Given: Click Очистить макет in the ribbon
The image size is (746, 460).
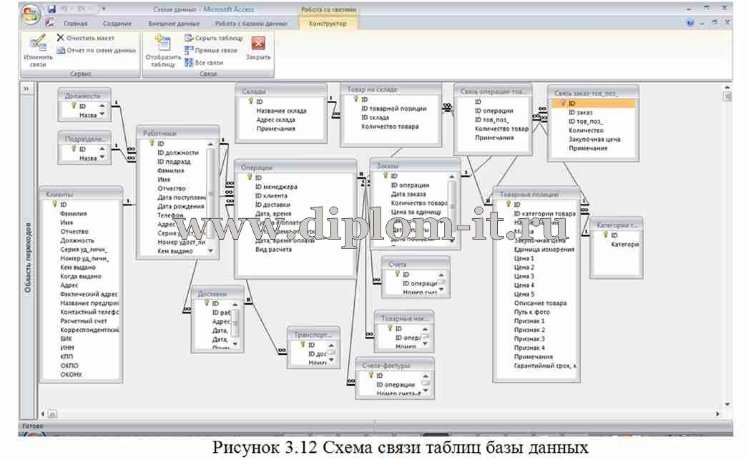Looking at the screenshot, I should click(x=86, y=37).
